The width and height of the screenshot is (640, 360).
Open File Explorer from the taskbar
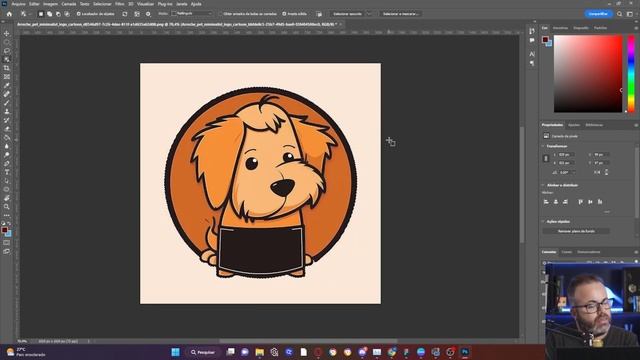(260, 352)
